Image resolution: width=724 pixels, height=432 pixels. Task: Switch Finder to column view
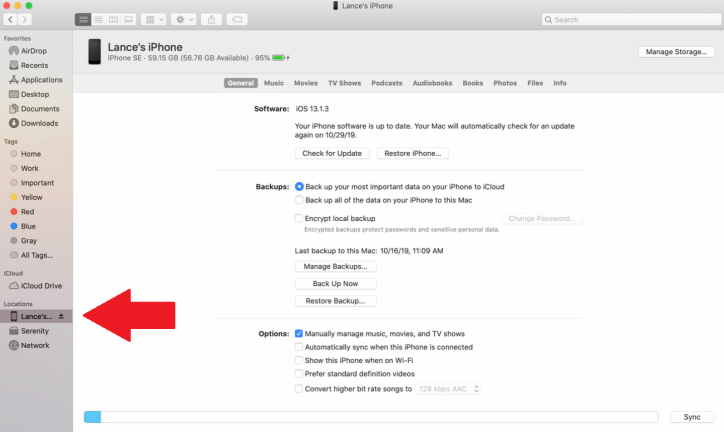point(114,19)
